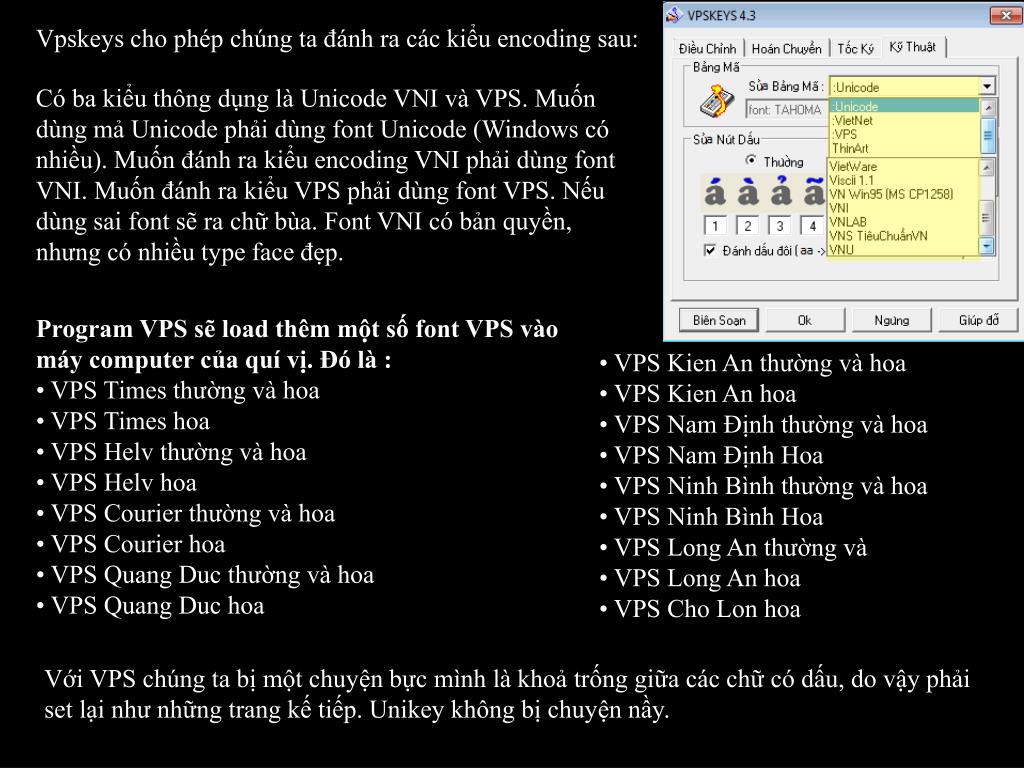Screen dimensions: 1024x768
Task: Choose VNLAB in the lower list
Action: (904, 221)
